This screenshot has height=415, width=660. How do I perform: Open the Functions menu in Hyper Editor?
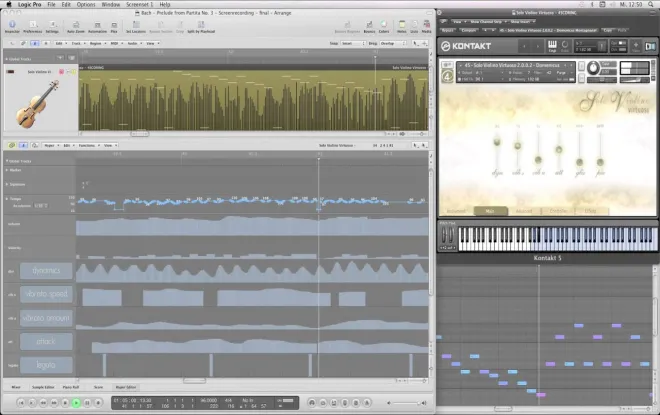click(x=89, y=145)
